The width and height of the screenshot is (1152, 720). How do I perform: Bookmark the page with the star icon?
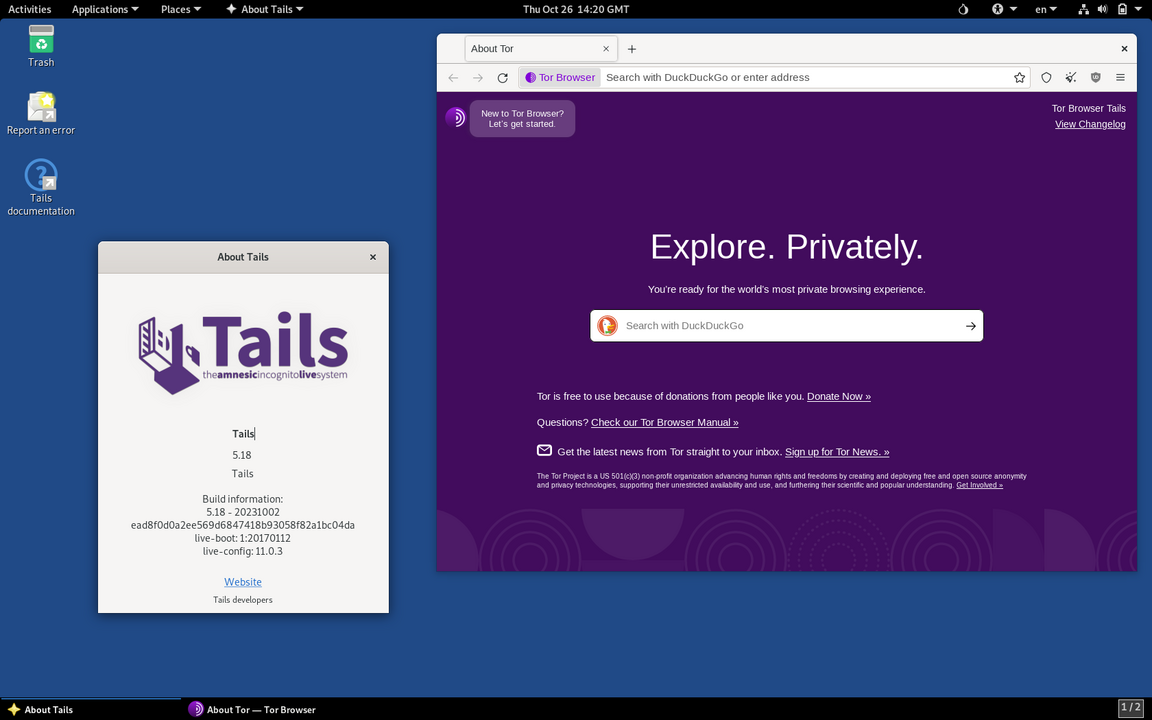point(1019,77)
